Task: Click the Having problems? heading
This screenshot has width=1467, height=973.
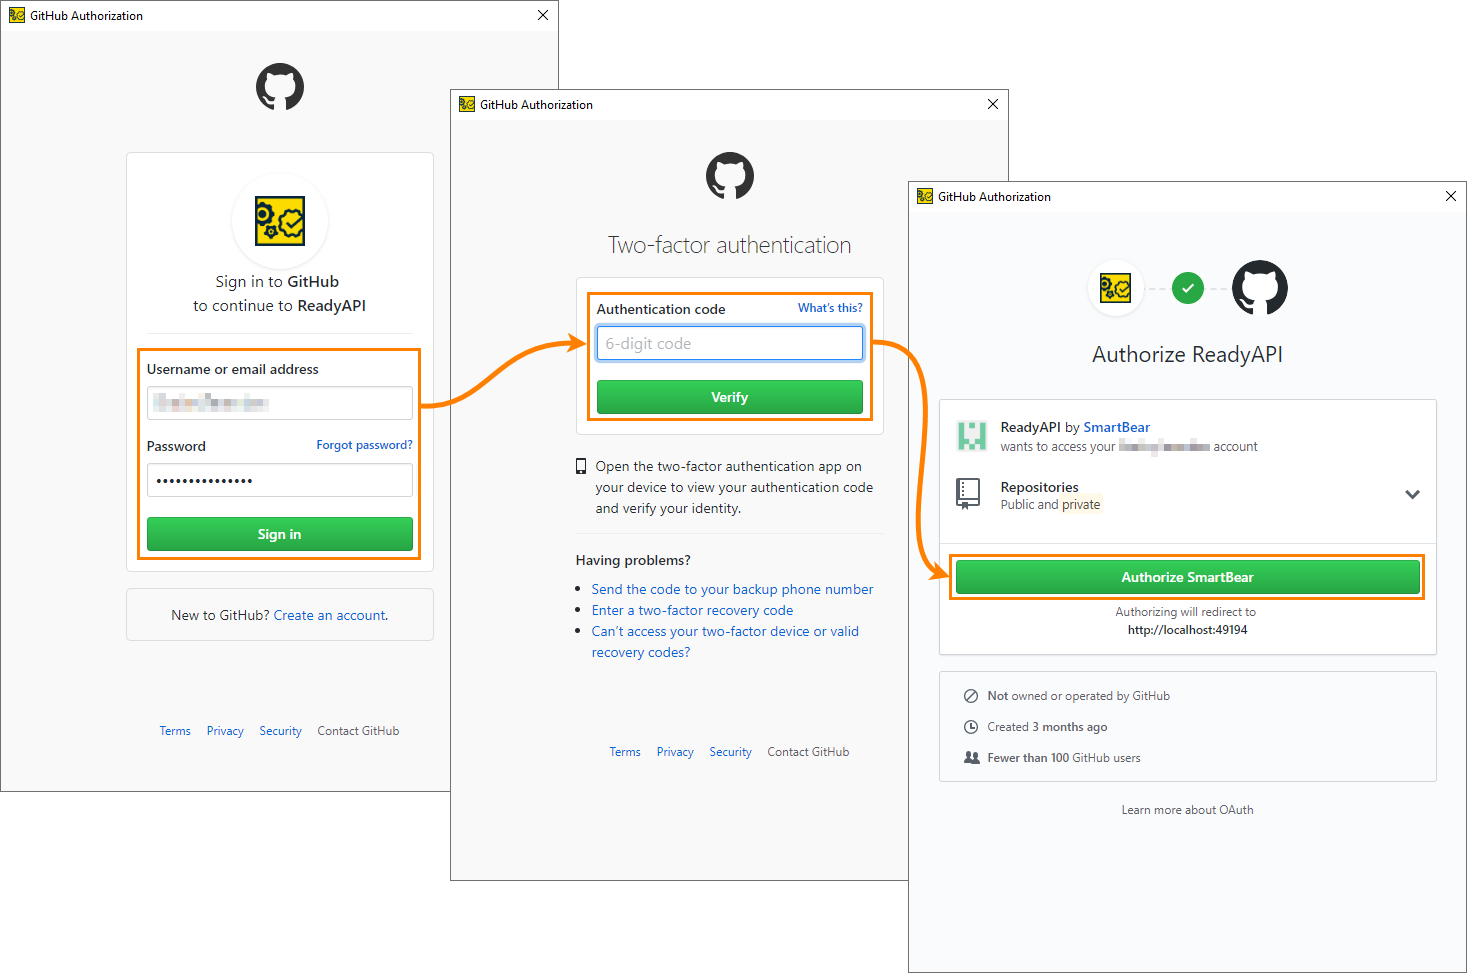Action: pyautogui.click(x=633, y=560)
